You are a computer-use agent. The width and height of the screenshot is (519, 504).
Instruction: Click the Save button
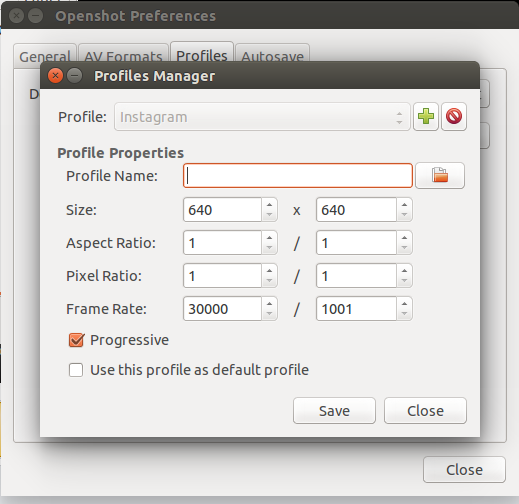click(334, 410)
